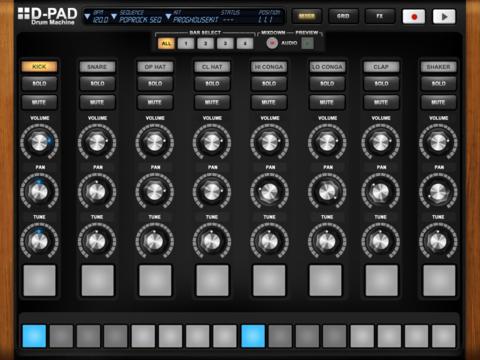Toggle the first lit step in sequencer row
The height and width of the screenshot is (360, 480).
click(x=34, y=336)
